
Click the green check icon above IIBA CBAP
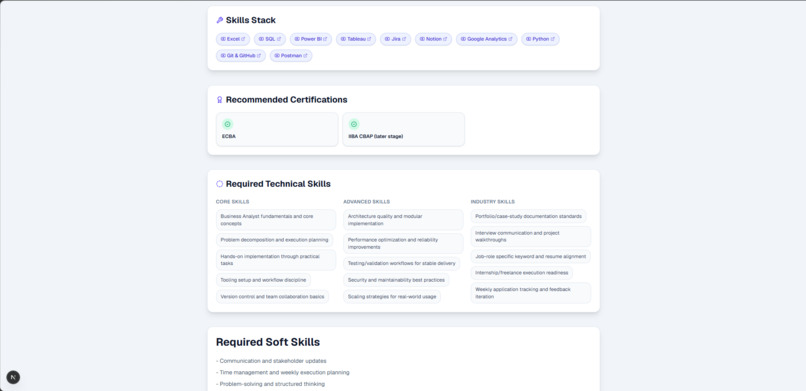[354, 124]
